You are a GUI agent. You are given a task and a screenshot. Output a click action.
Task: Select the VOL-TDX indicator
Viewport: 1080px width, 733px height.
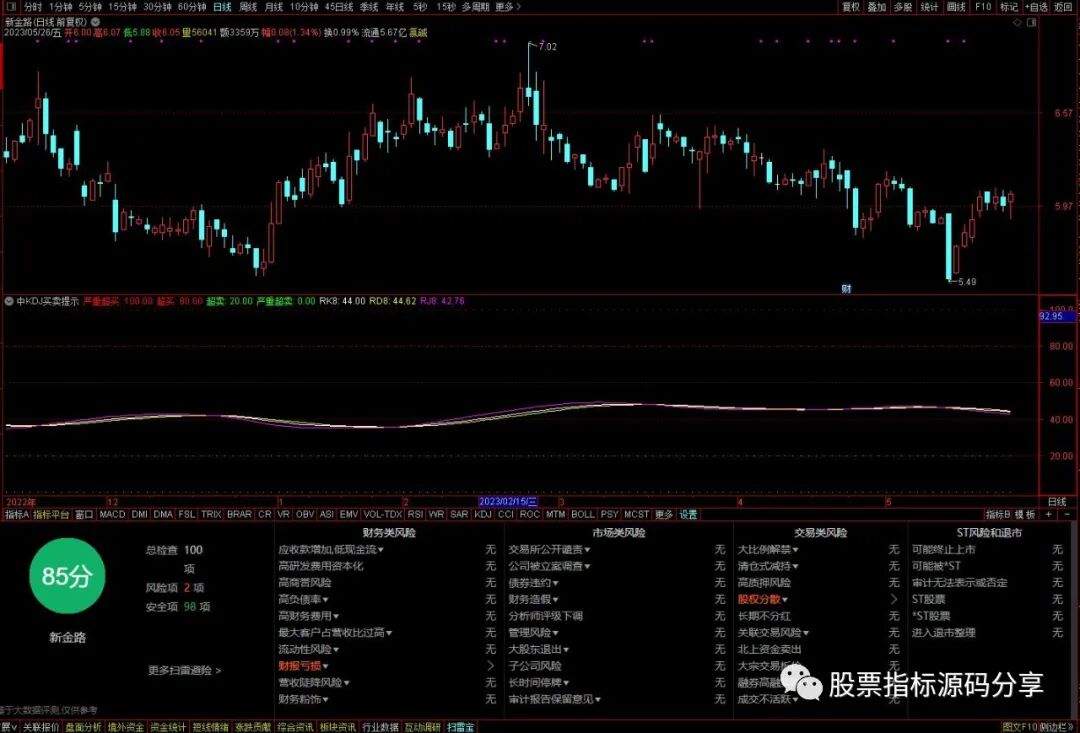(382, 515)
